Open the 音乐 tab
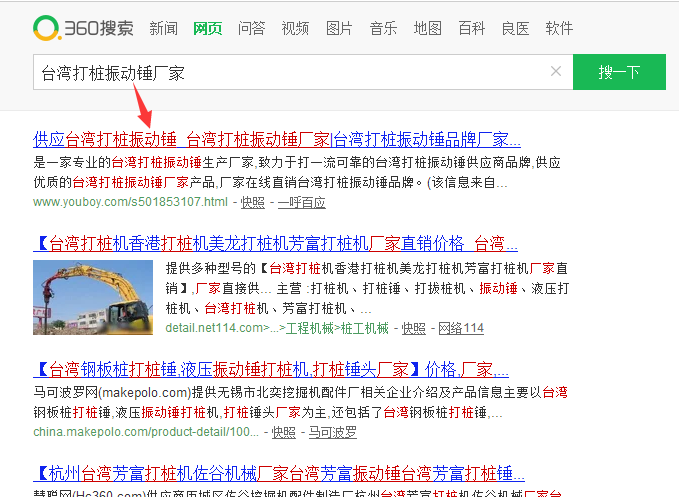The image size is (679, 497). pos(383,29)
